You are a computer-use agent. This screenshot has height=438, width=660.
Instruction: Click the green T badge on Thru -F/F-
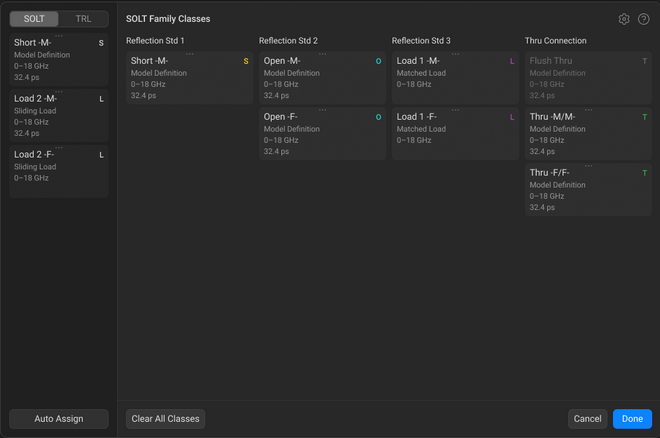(644, 173)
